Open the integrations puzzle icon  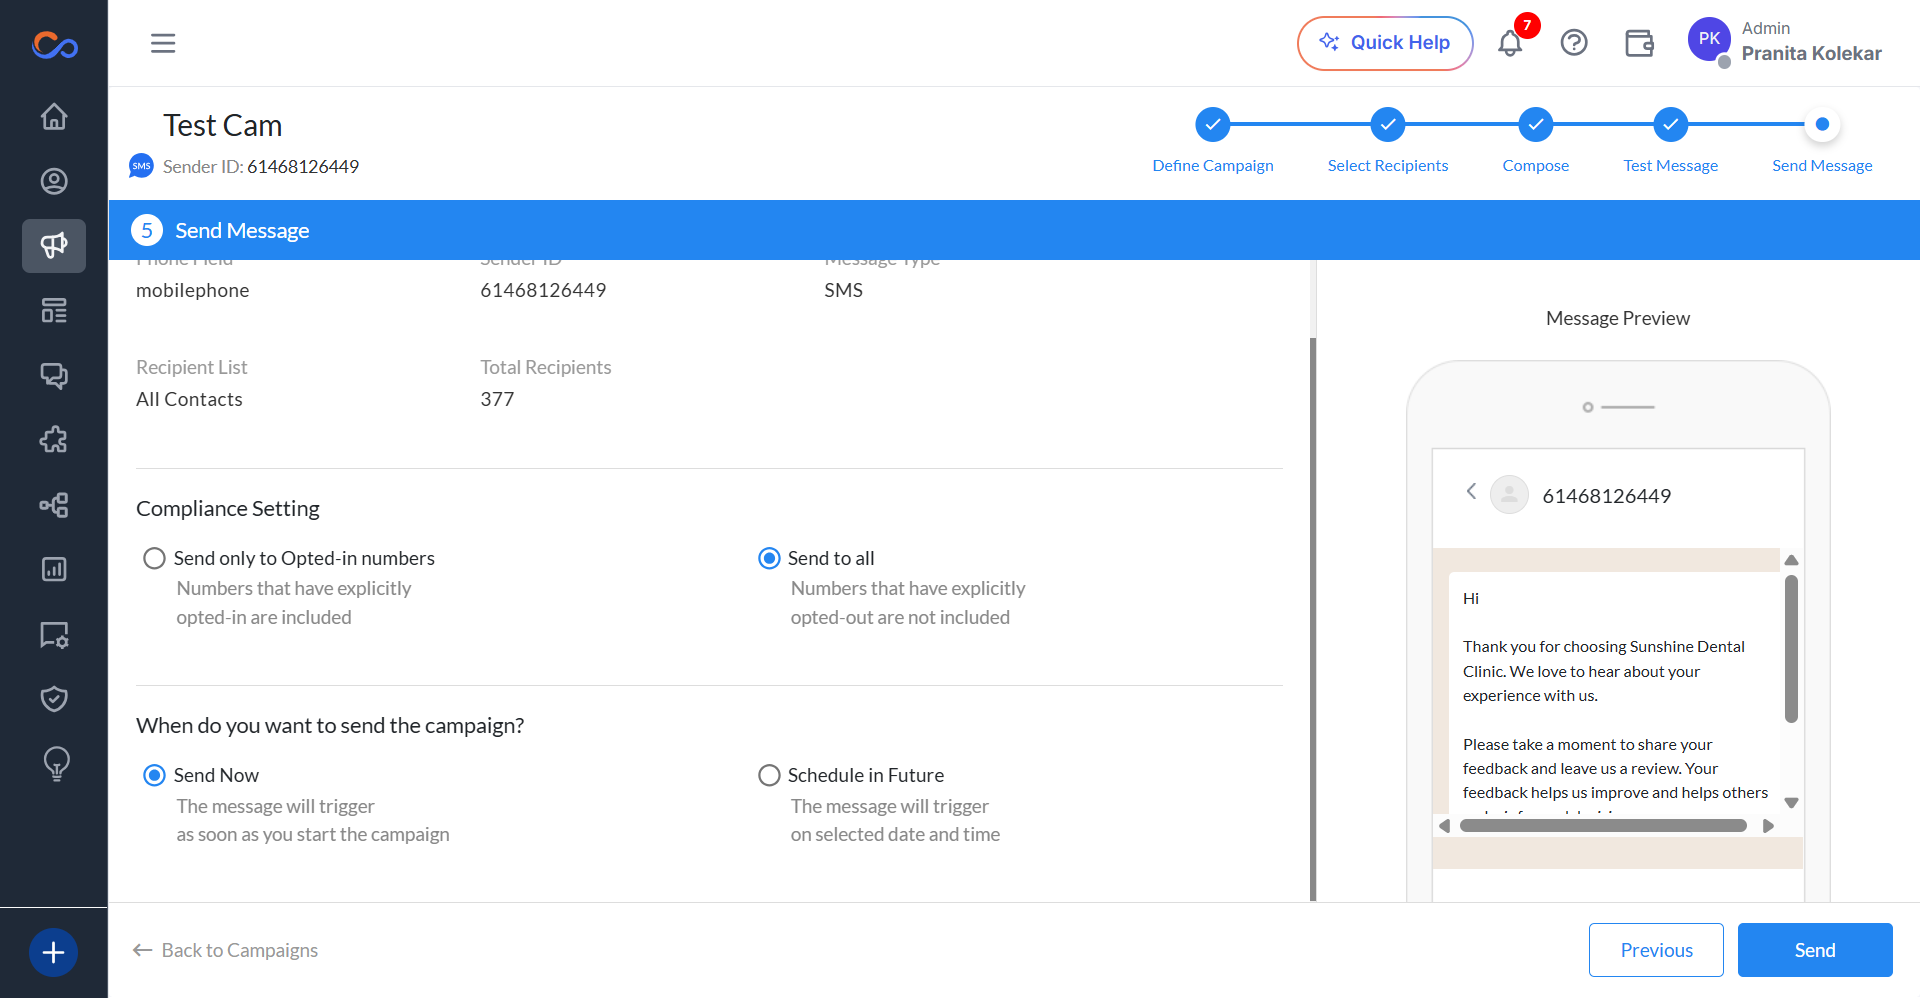[54, 440]
